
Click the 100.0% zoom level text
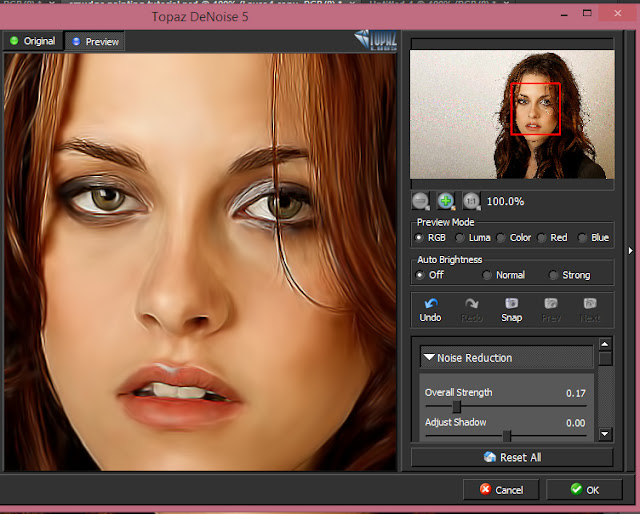(x=505, y=201)
